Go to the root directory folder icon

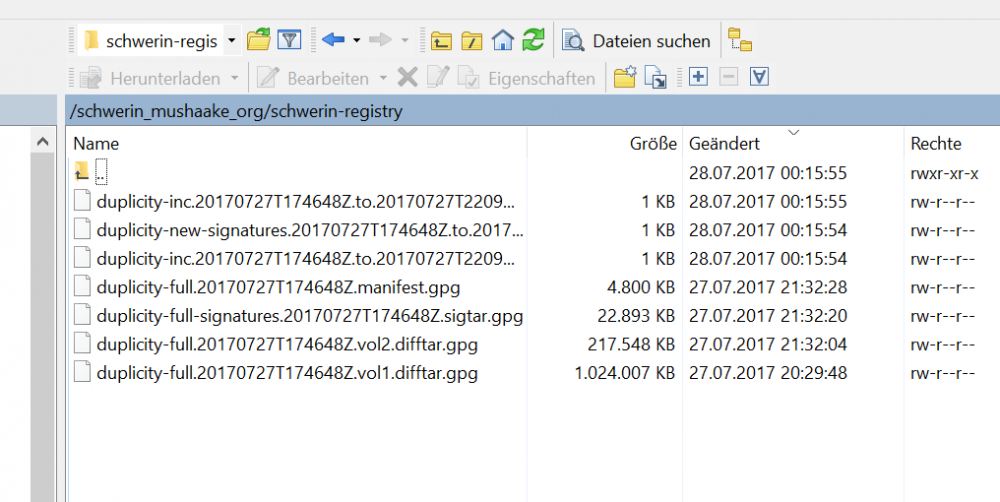click(x=471, y=41)
